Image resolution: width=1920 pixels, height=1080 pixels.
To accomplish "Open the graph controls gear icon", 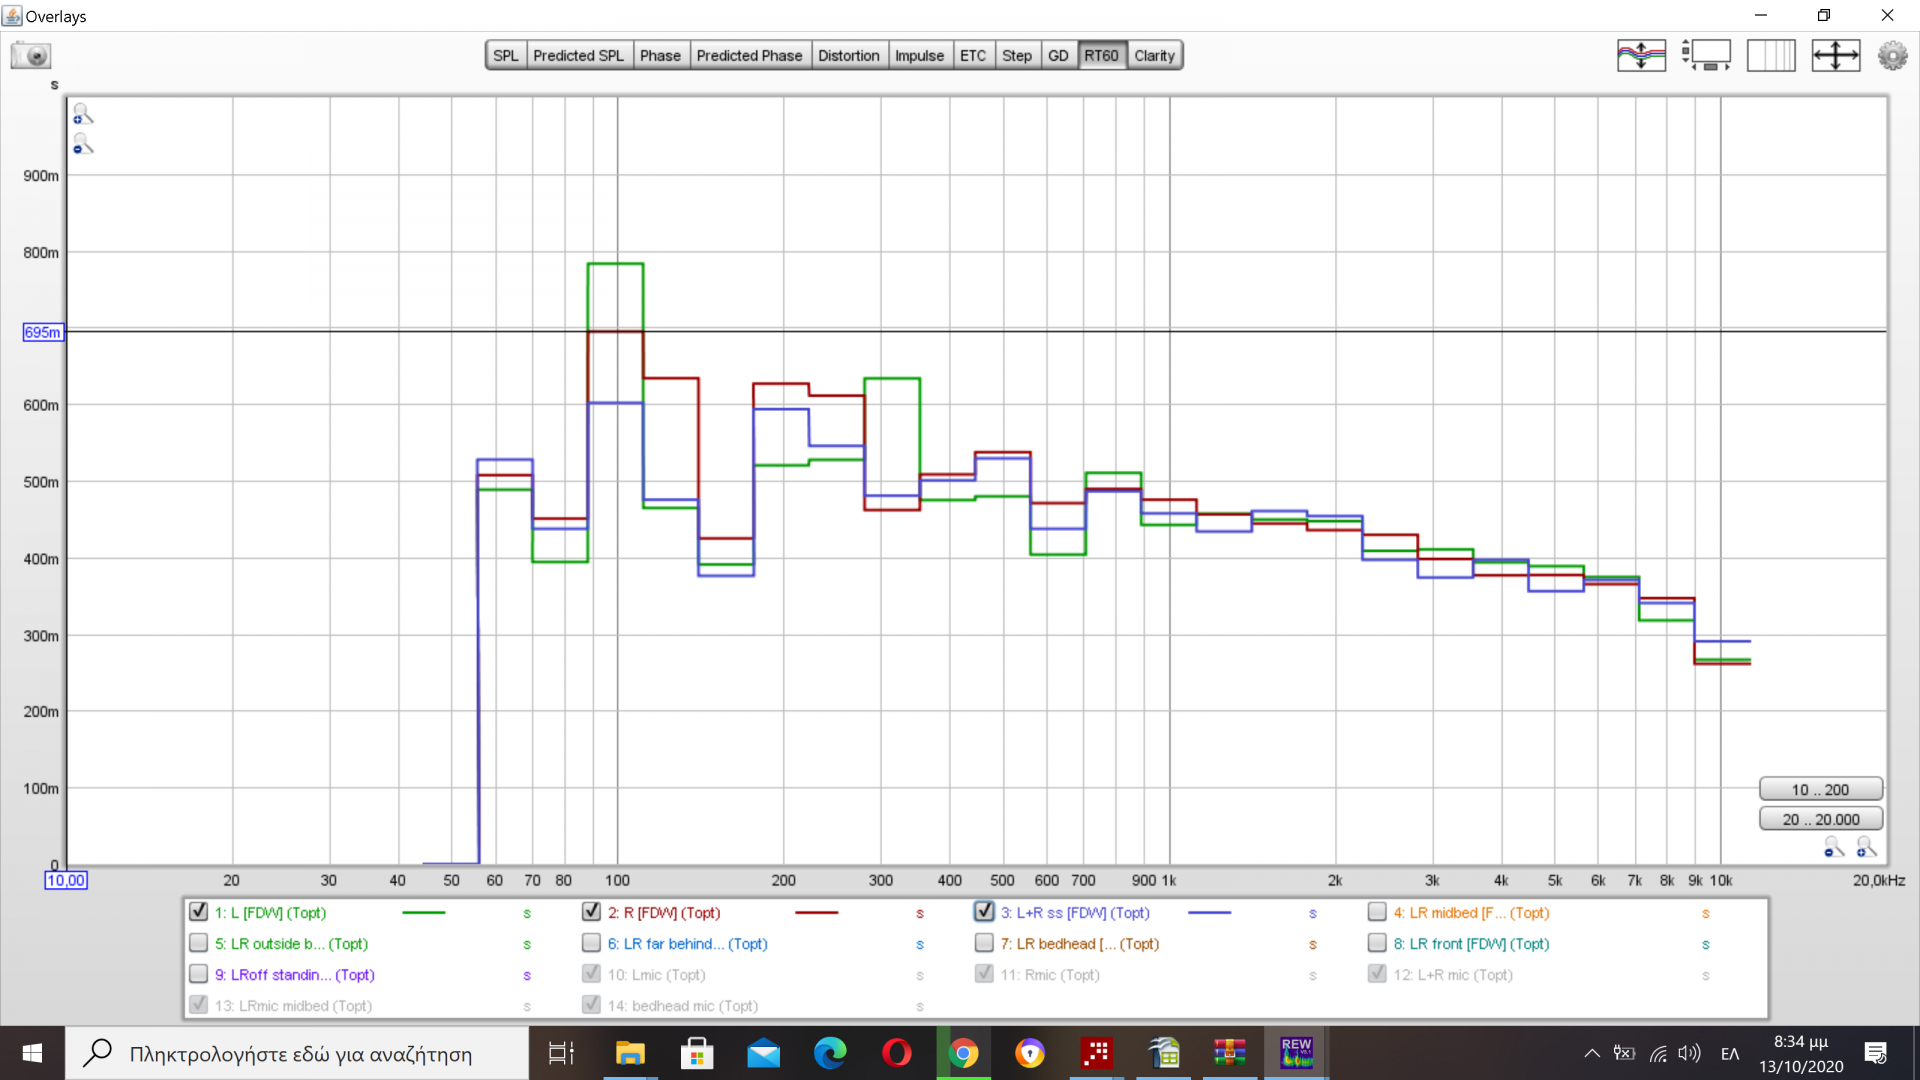I will pos(1892,56).
